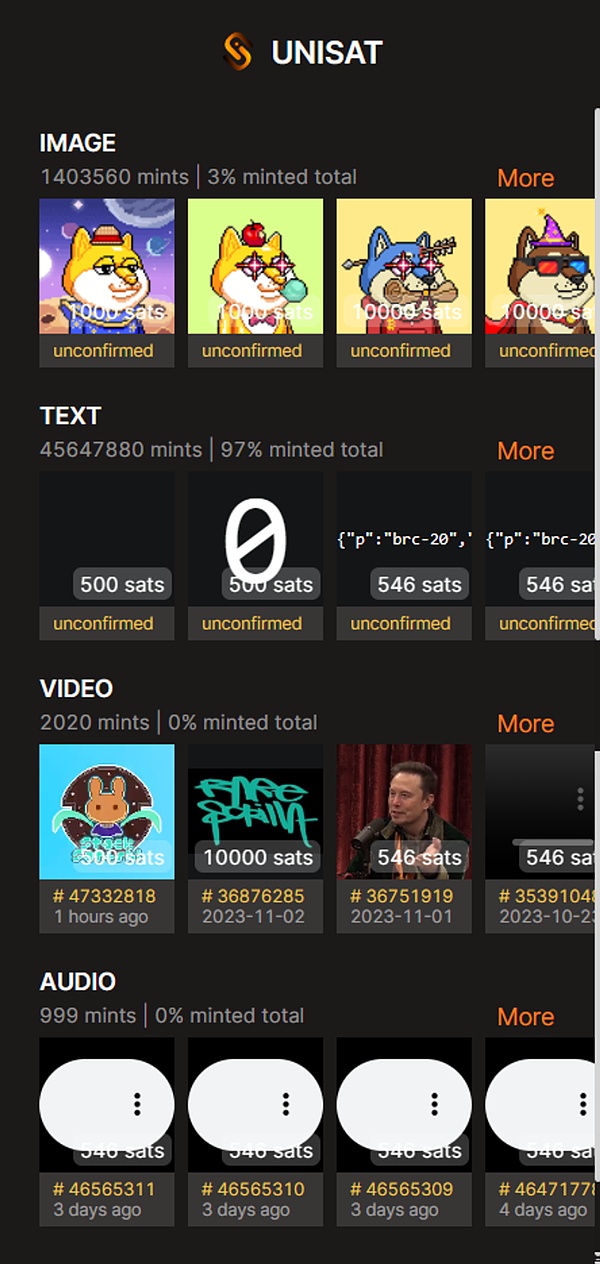Open video inscription #47332818
Screen dimensions: 600x1264
pos(107,812)
